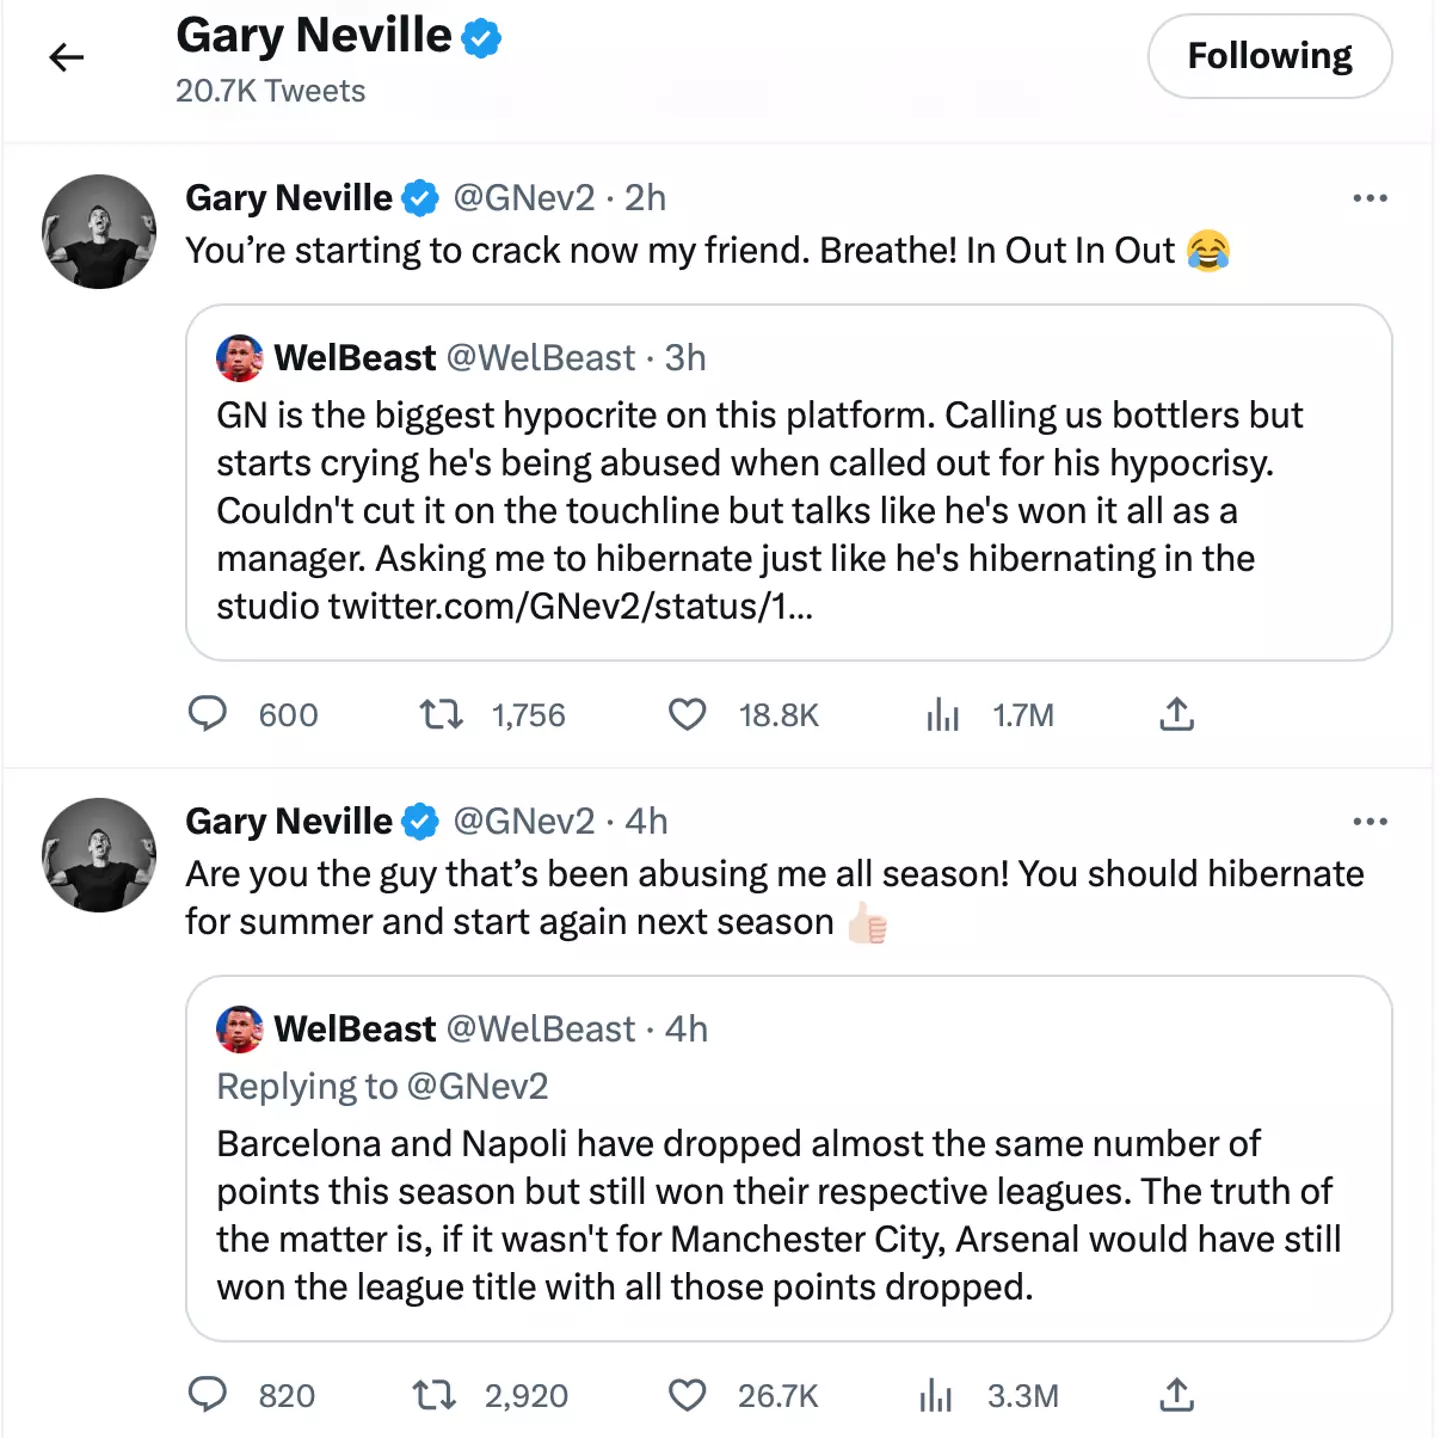The image size is (1440, 1438).
Task: Like the tweet with 18.8K likes
Action: pyautogui.click(x=687, y=714)
